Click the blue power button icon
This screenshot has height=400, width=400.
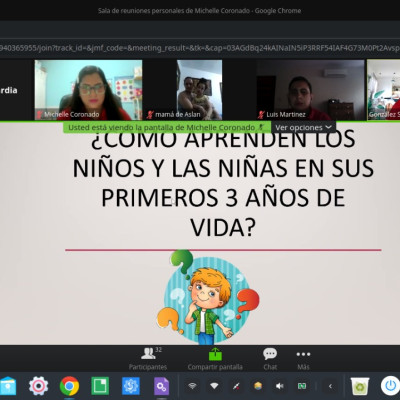click(390, 386)
